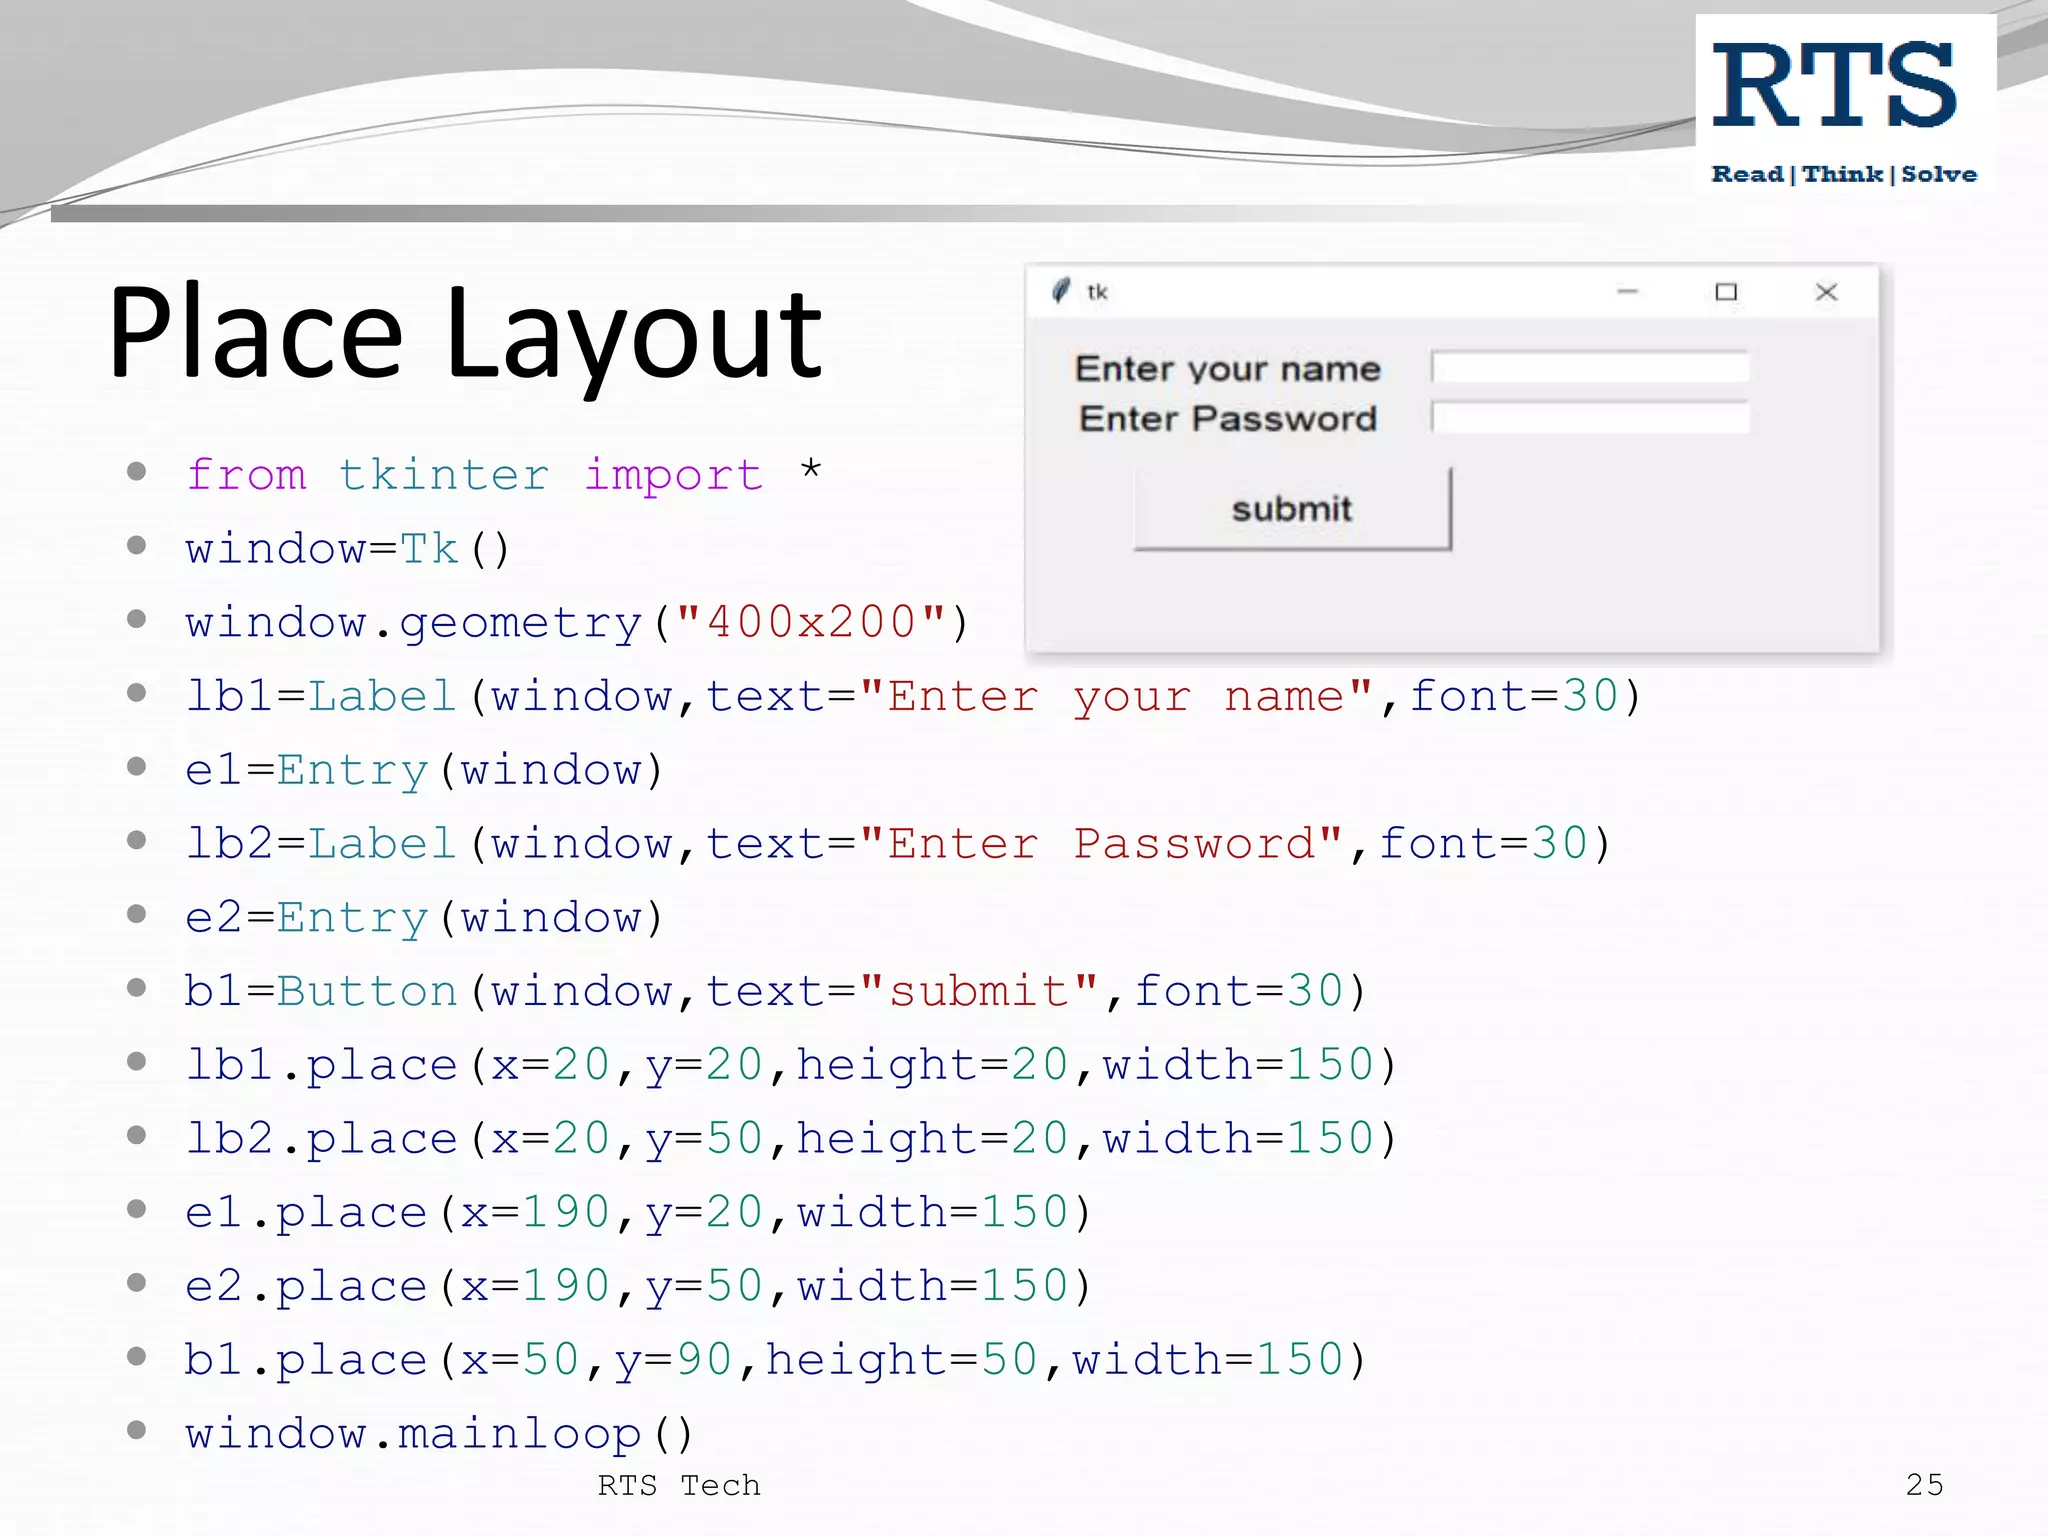Click the 'Read | Think | Solve' tagline

(1843, 174)
